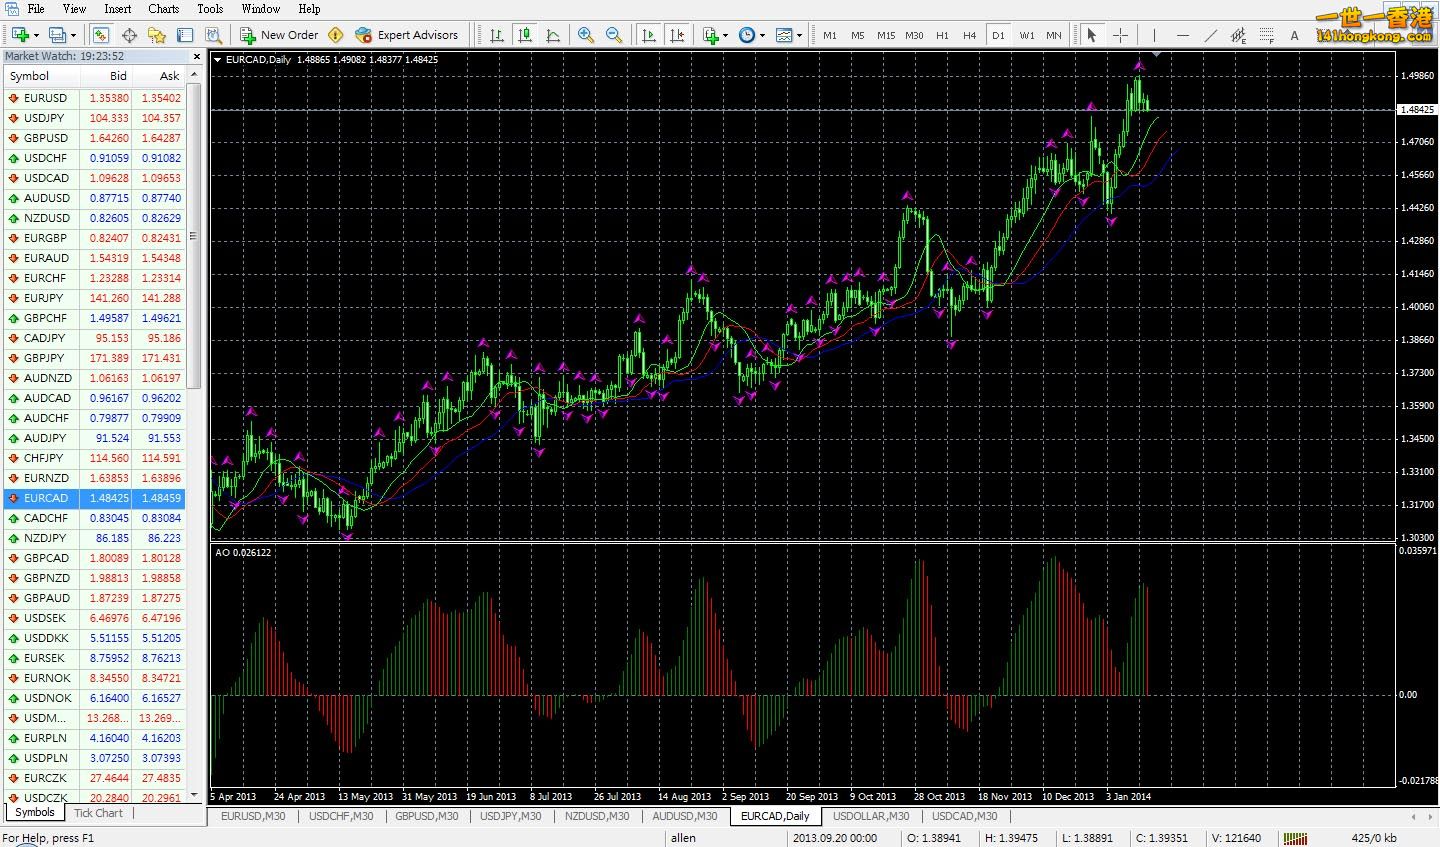Click the Zoom In magnifier icon
The image size is (1440, 847).
[586, 35]
